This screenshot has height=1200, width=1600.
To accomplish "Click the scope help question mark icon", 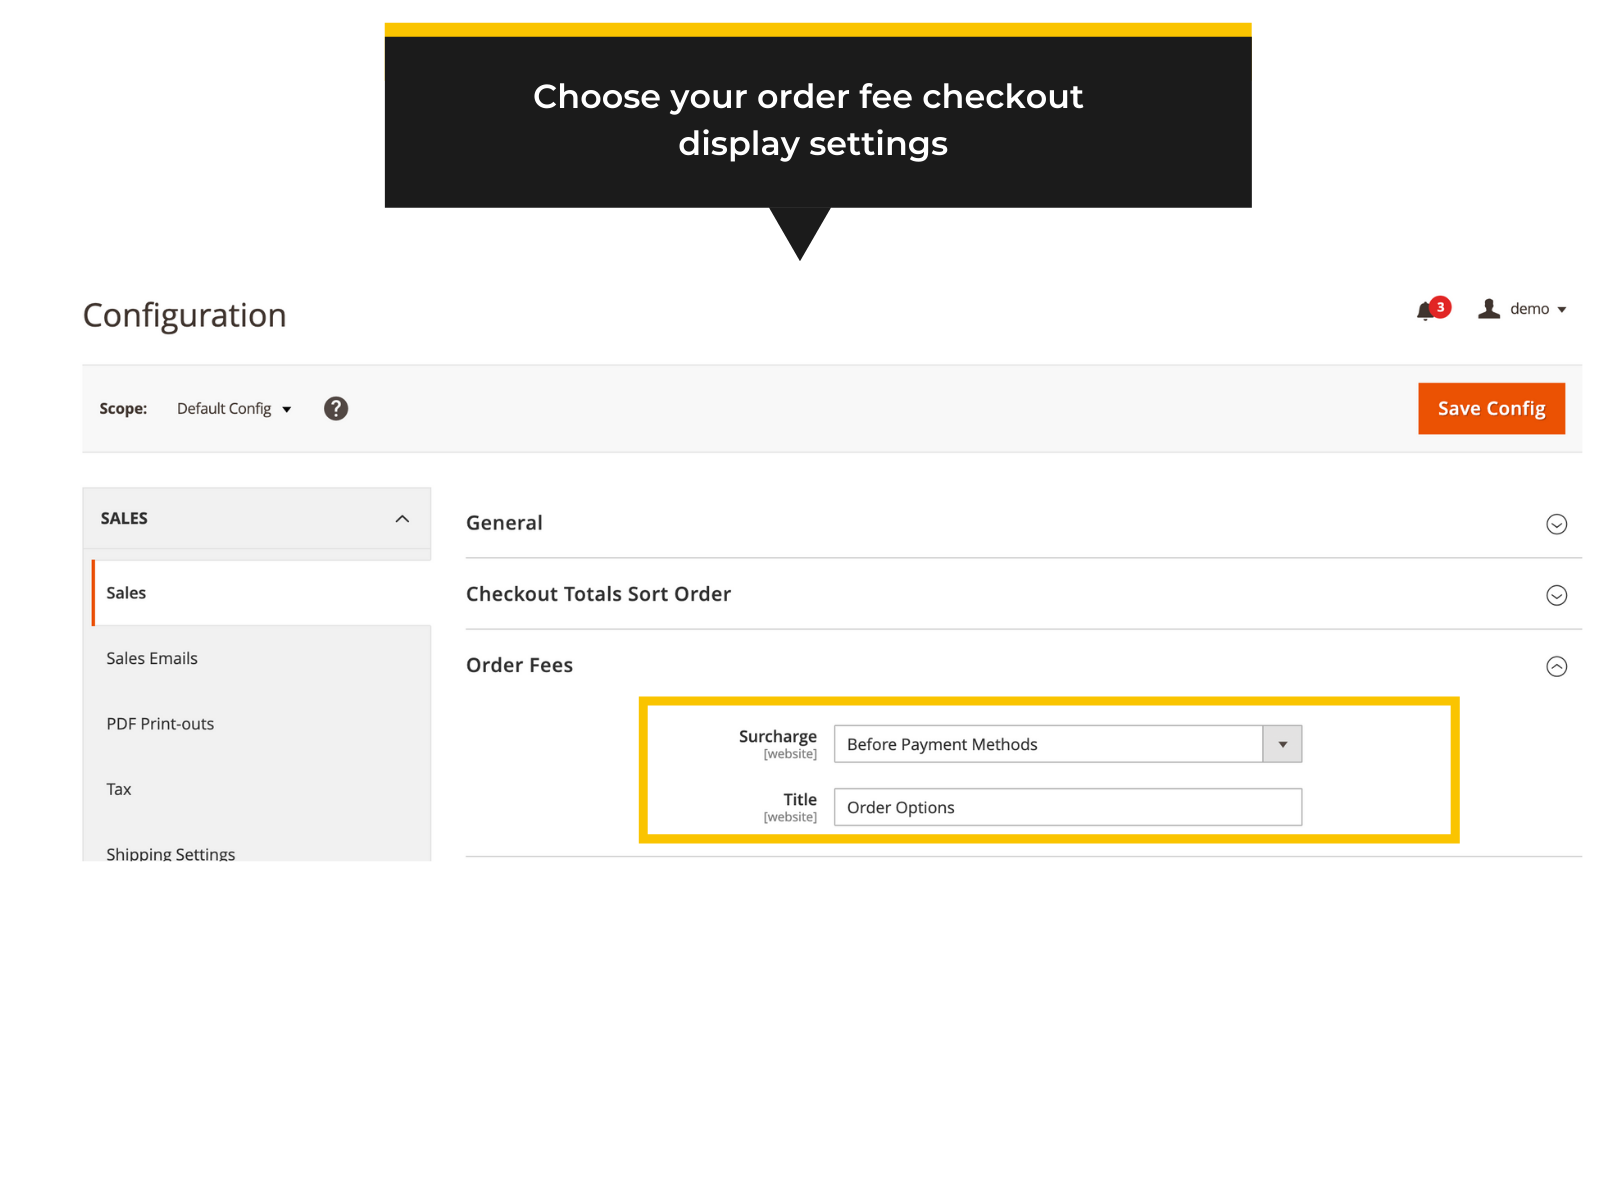I will [x=336, y=408].
